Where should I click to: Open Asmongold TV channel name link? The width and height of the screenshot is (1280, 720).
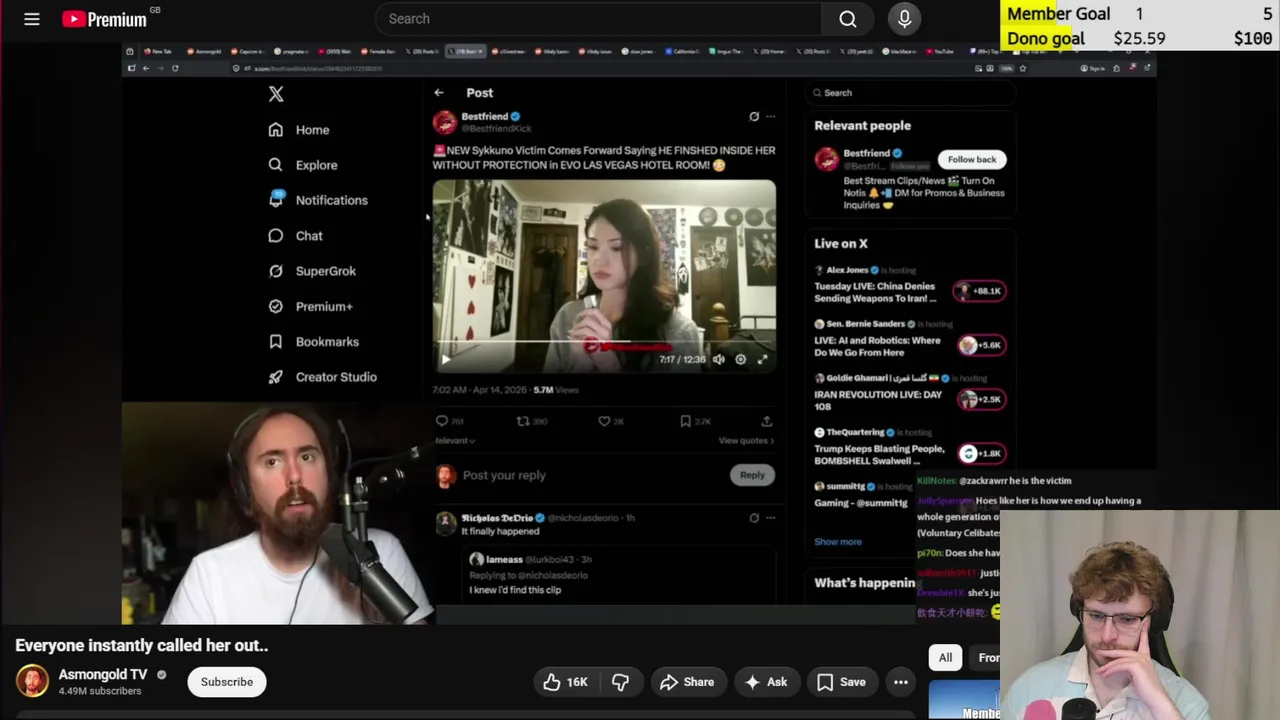point(103,674)
